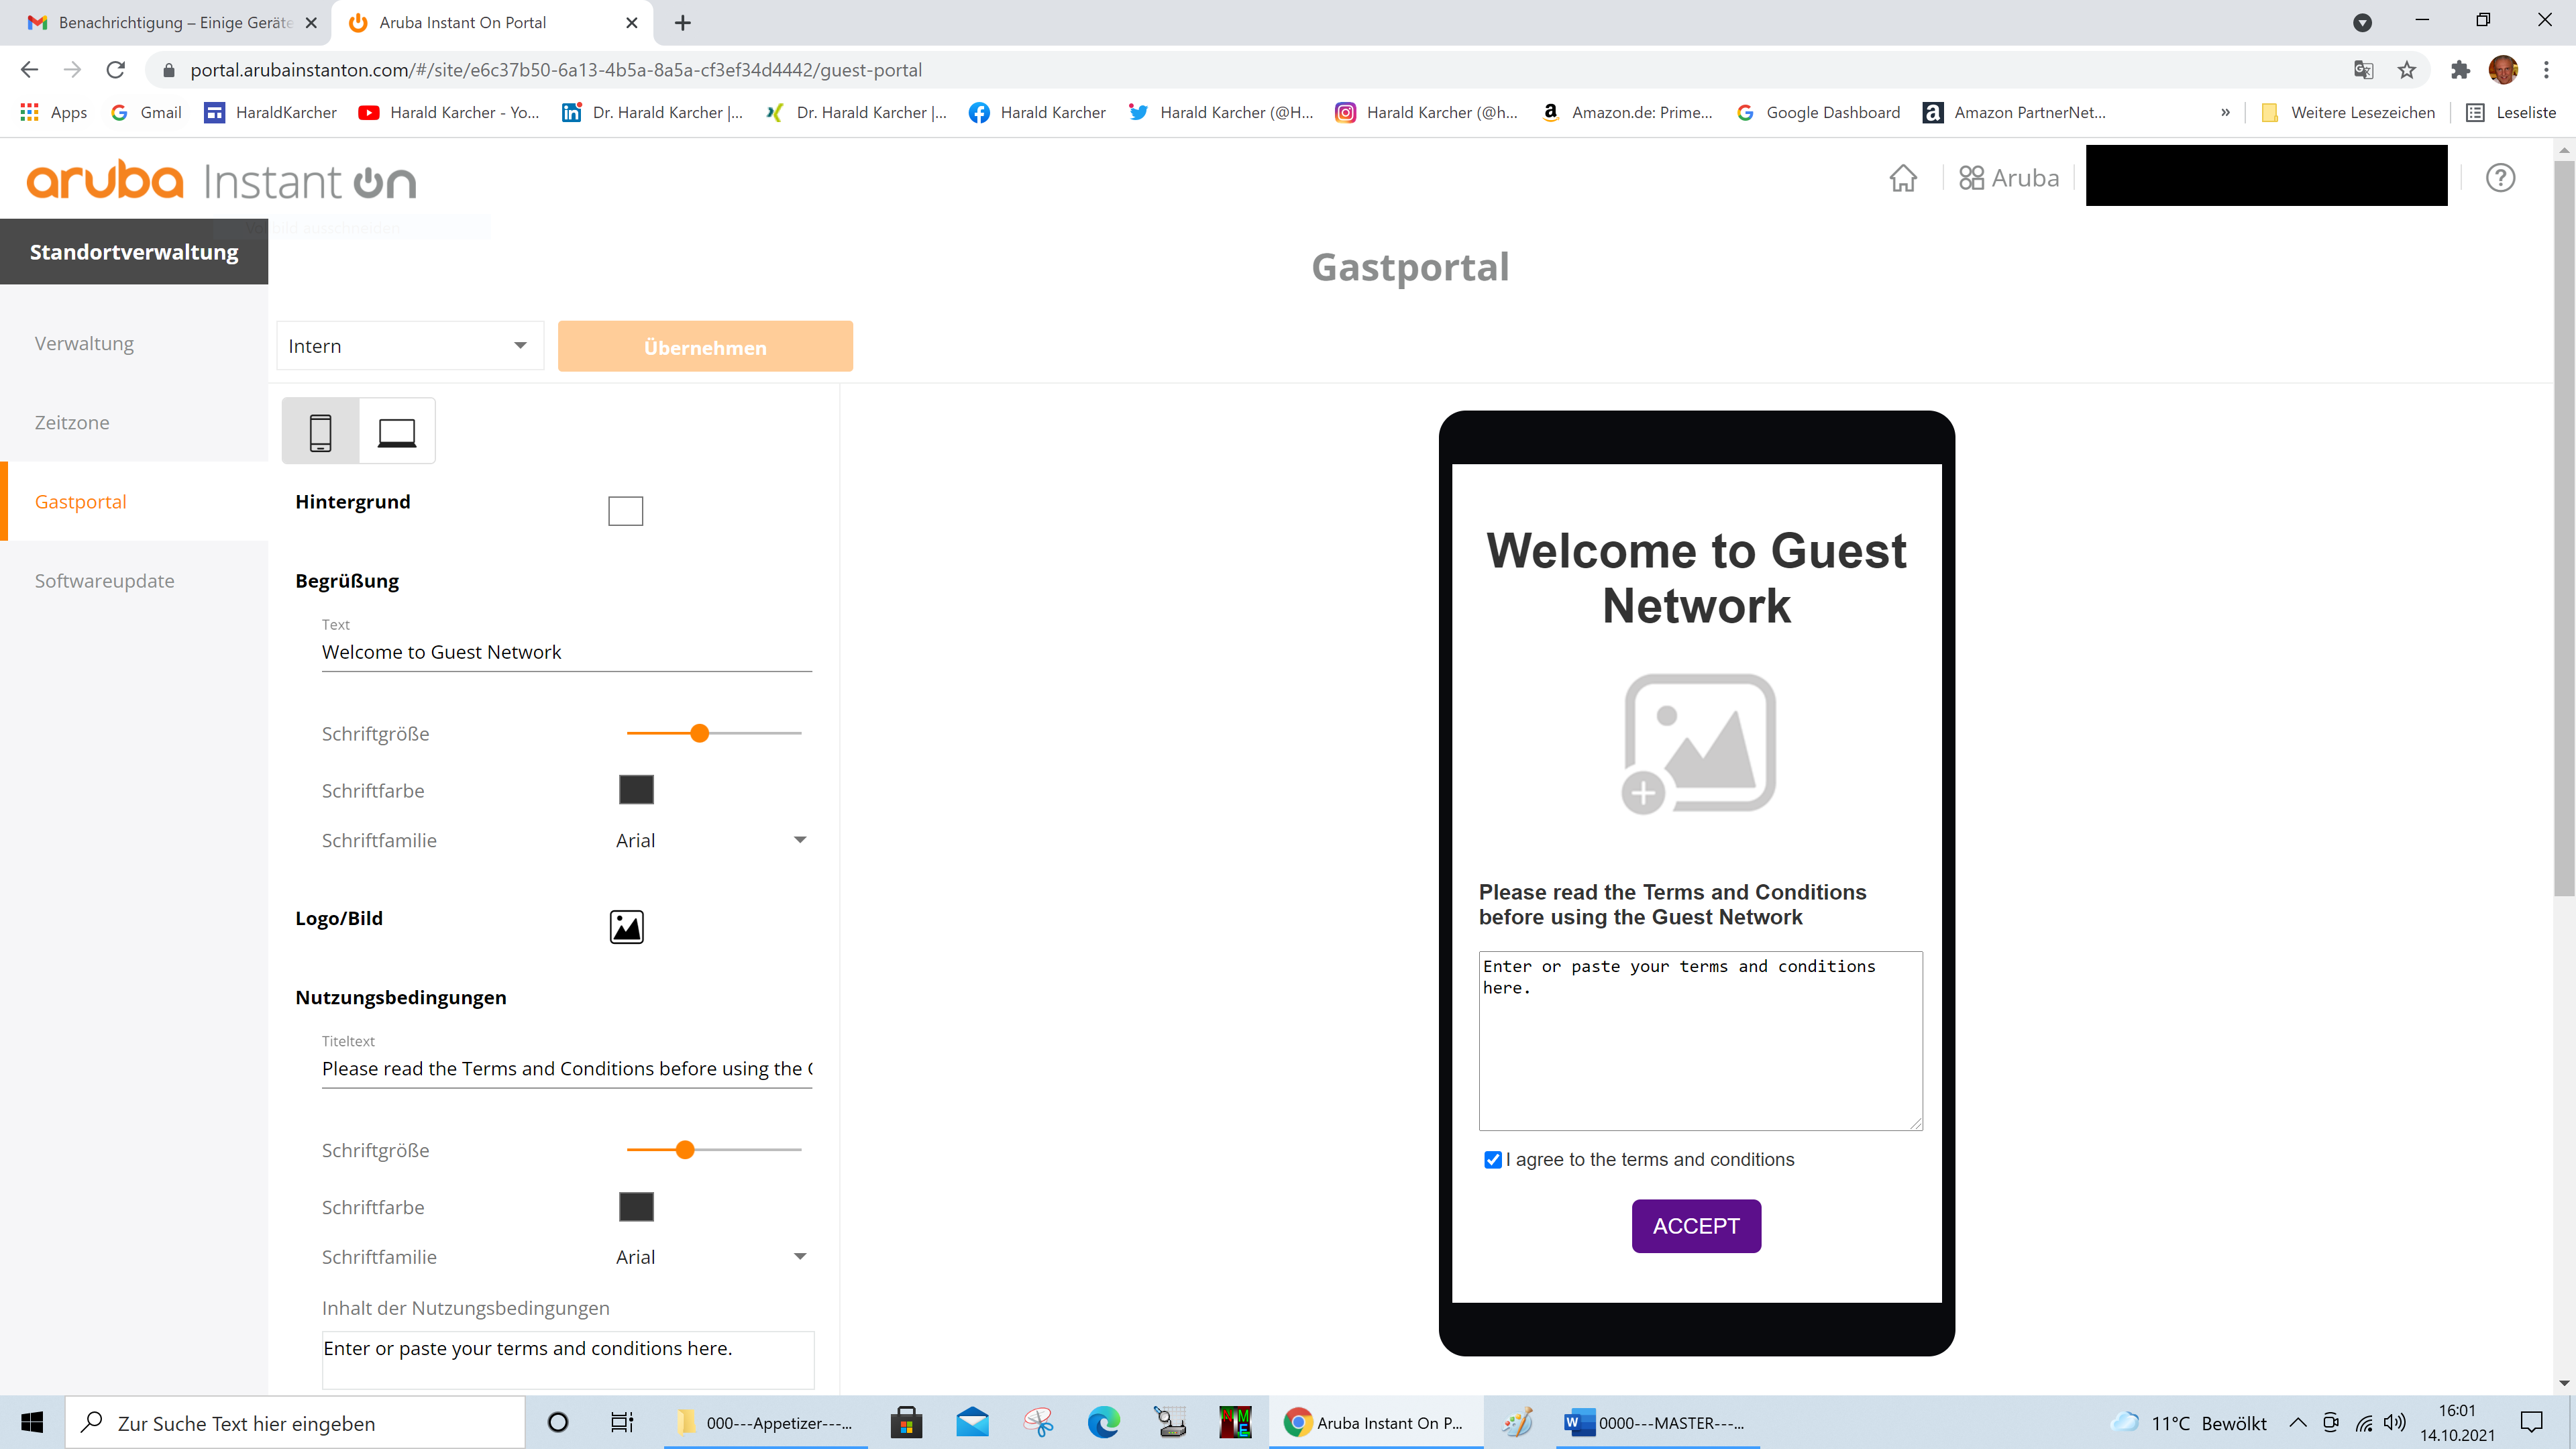
Task: Switch to mobile phone preview
Action: (x=320, y=432)
